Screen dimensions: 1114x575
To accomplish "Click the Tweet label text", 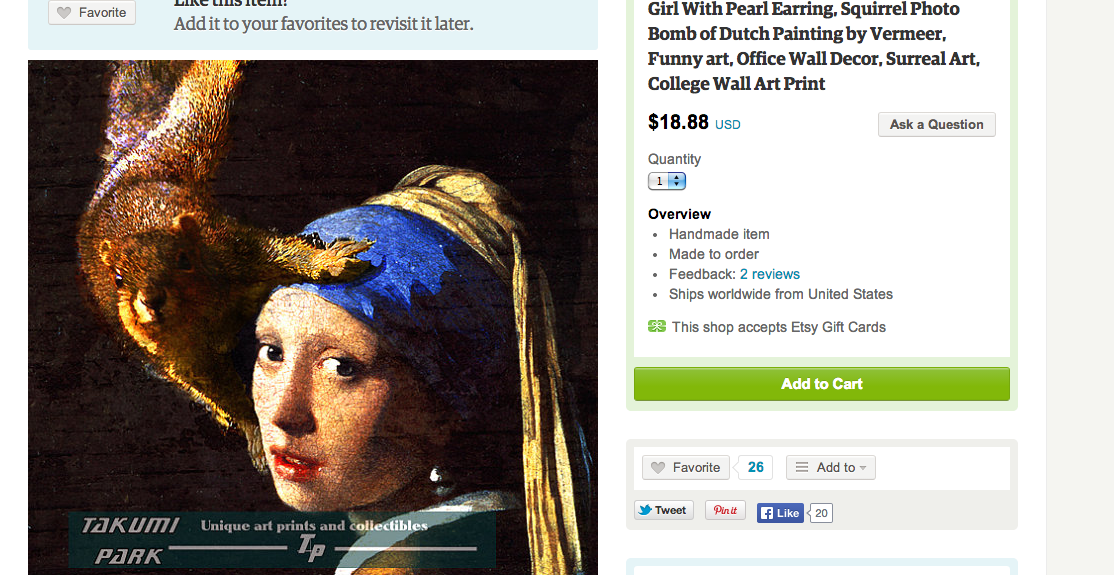I will [x=670, y=511].
